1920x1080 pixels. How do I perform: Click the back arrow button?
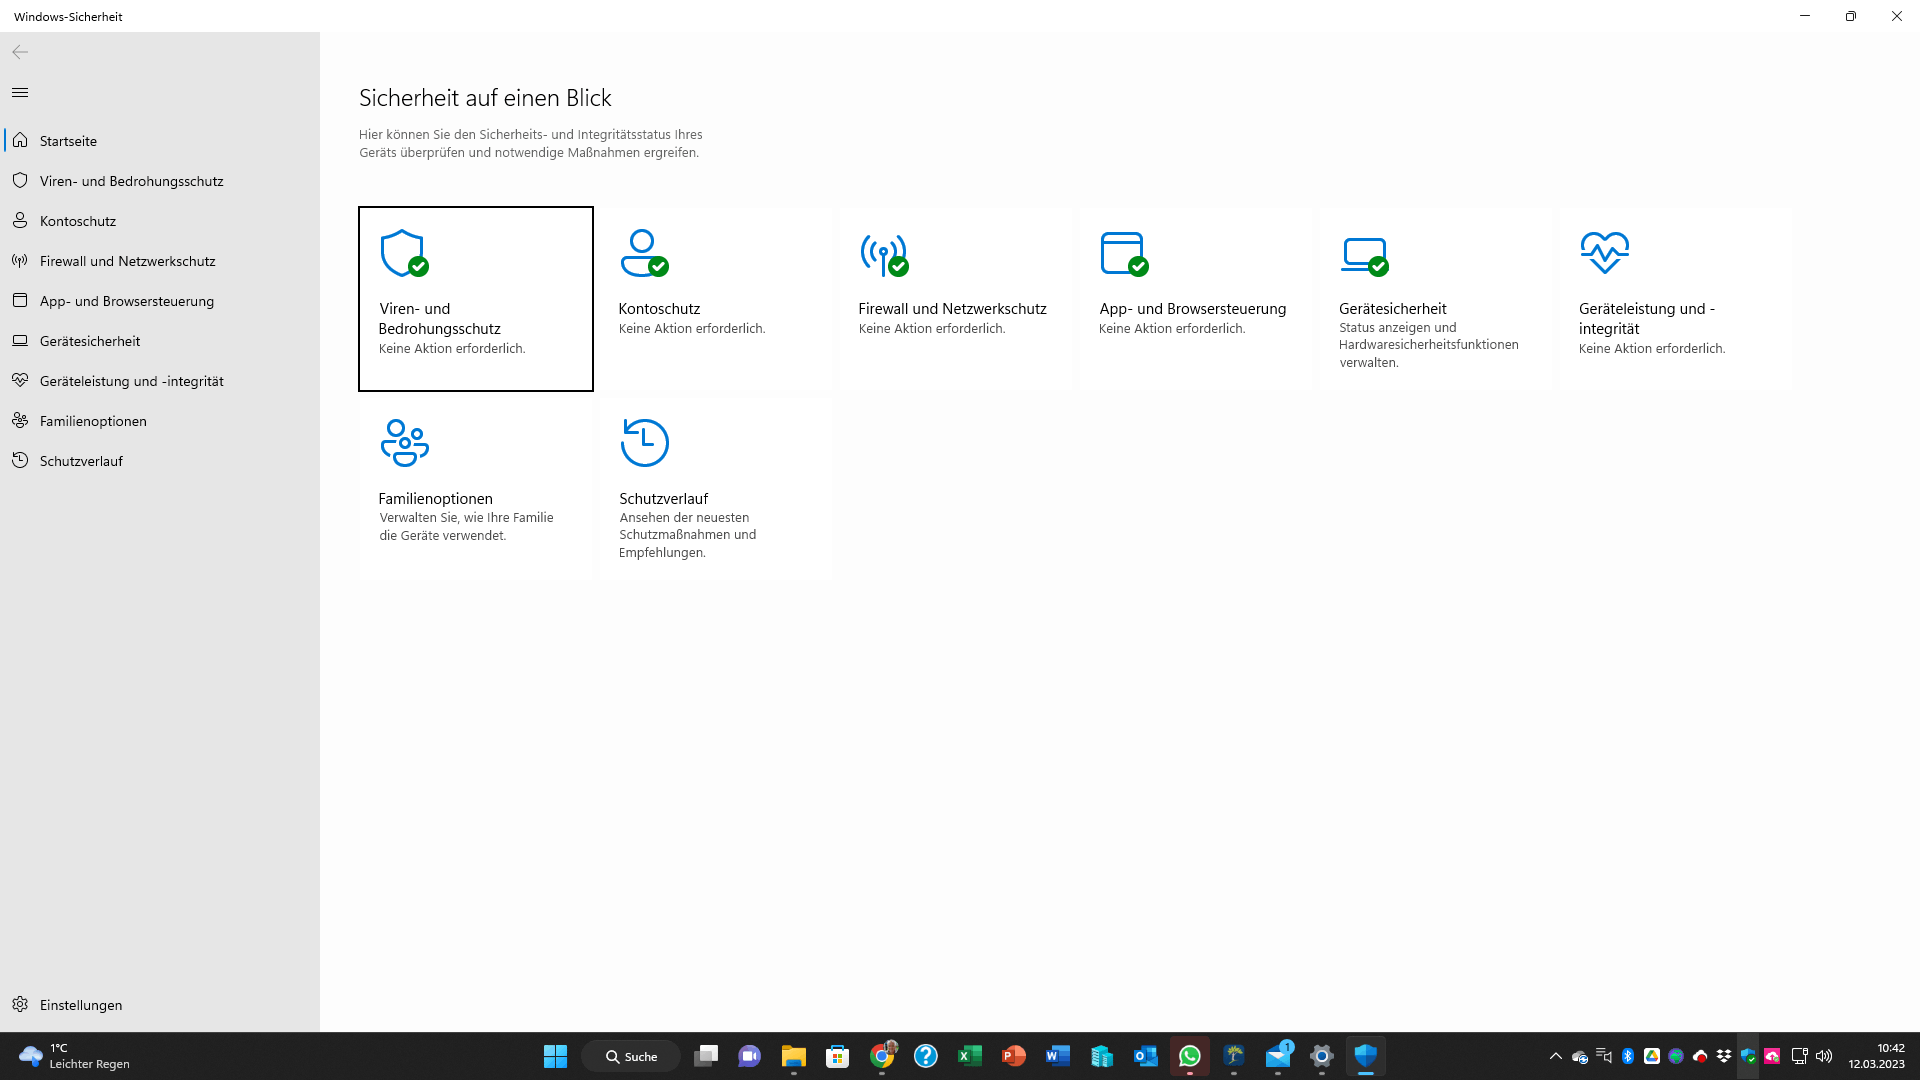20,52
